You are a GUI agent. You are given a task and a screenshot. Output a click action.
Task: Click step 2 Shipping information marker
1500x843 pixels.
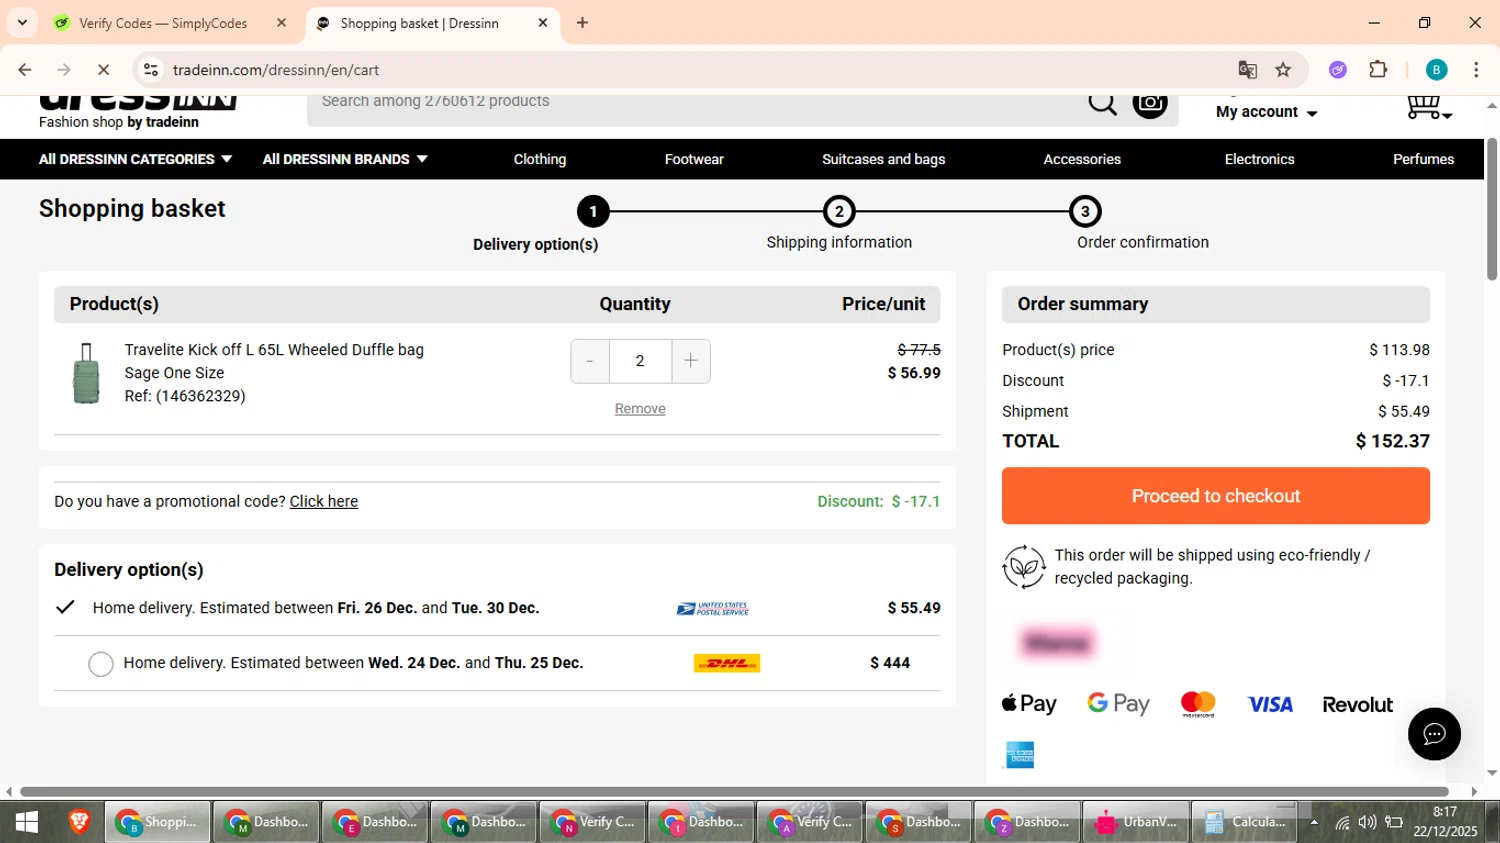click(x=839, y=211)
